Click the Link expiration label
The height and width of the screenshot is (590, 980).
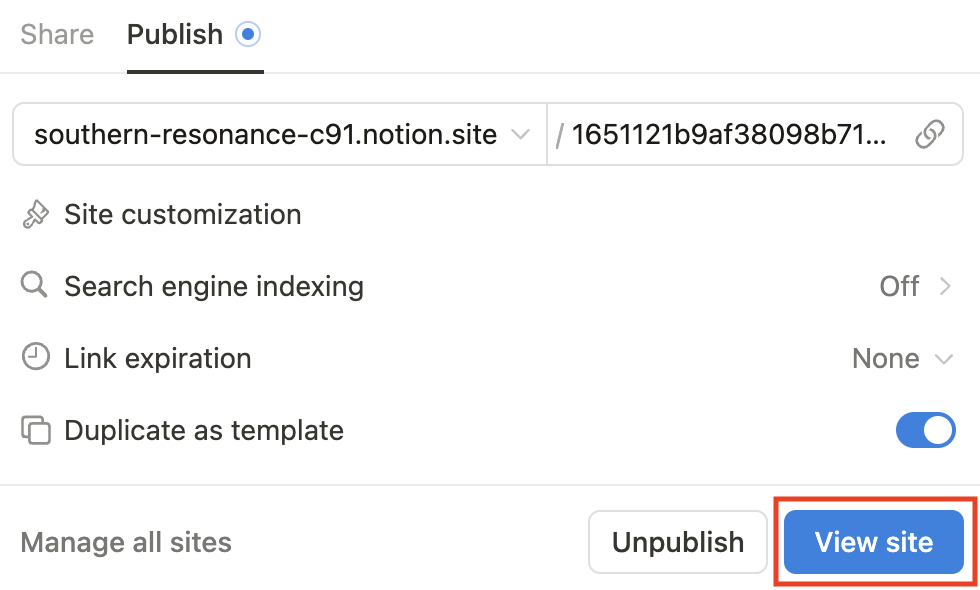[158, 358]
